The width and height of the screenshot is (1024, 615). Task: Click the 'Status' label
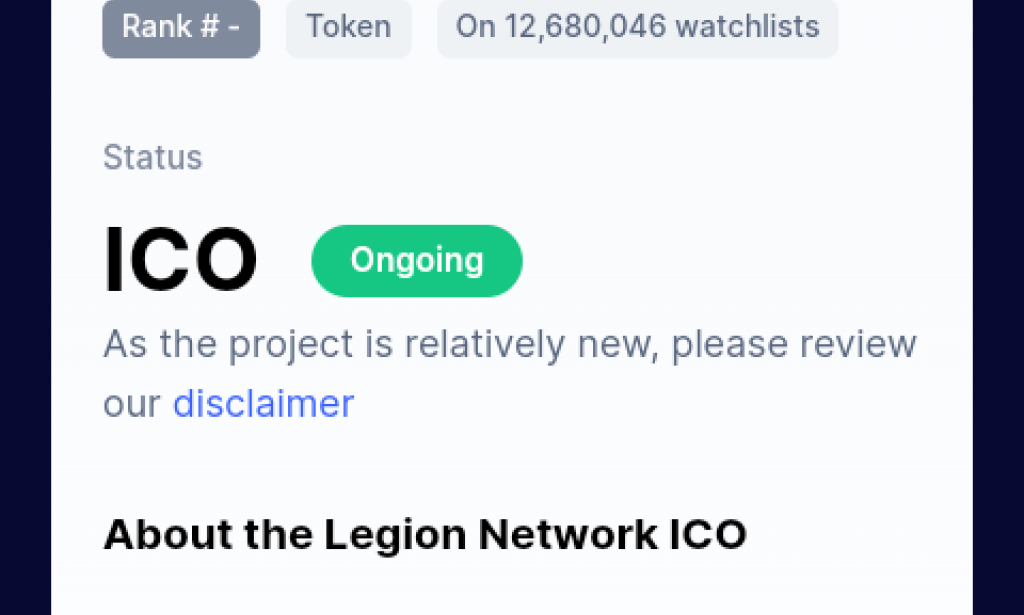[x=152, y=157]
